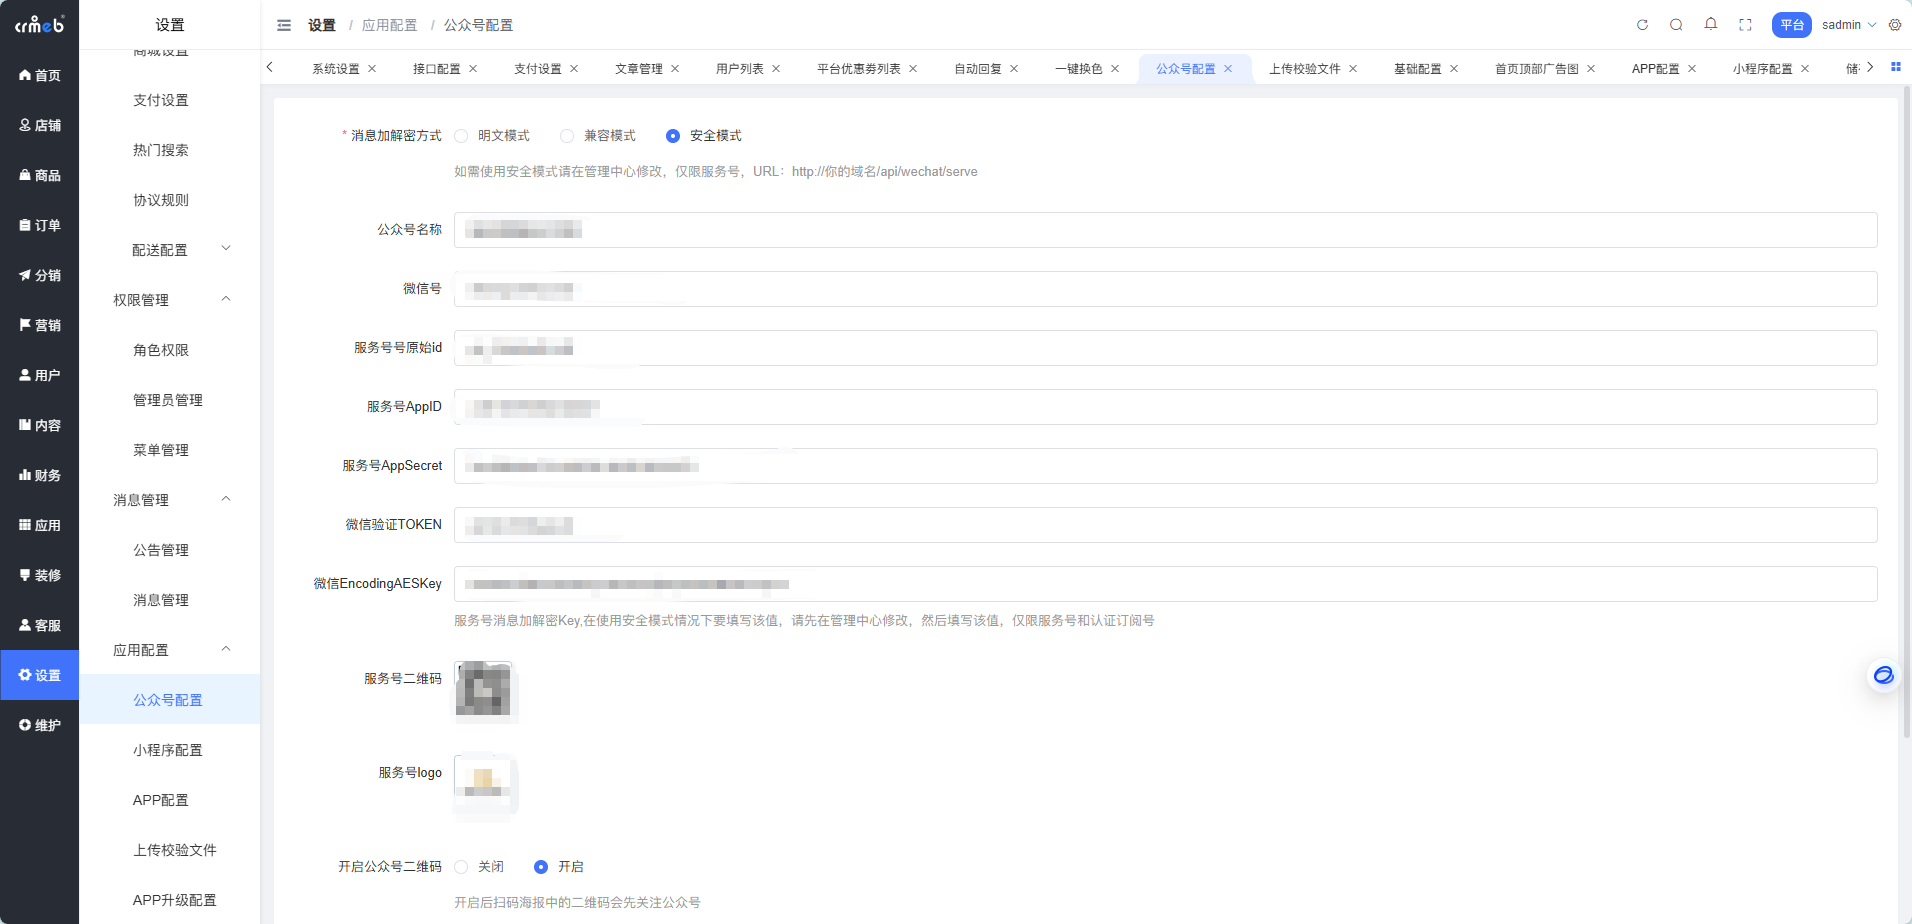Open the 用户 sidebar section
The image size is (1912, 924).
pyautogui.click(x=40, y=375)
